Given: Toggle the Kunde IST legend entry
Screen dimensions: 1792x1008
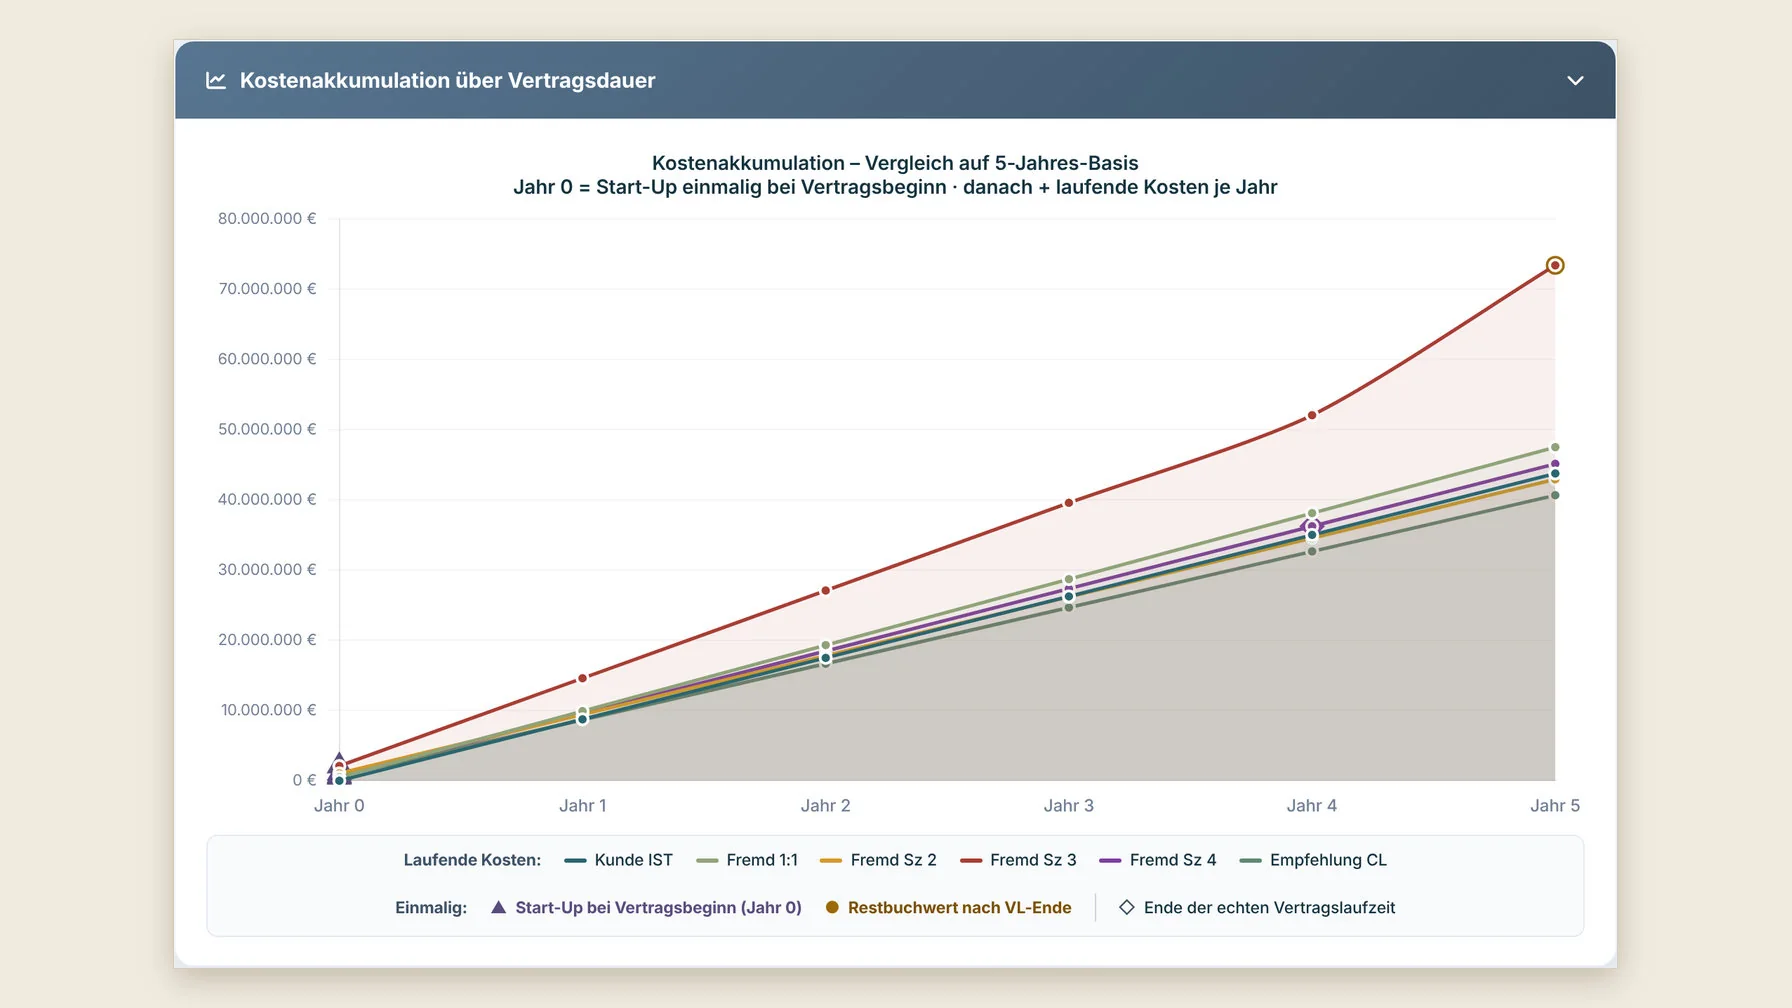Looking at the screenshot, I should tap(618, 860).
